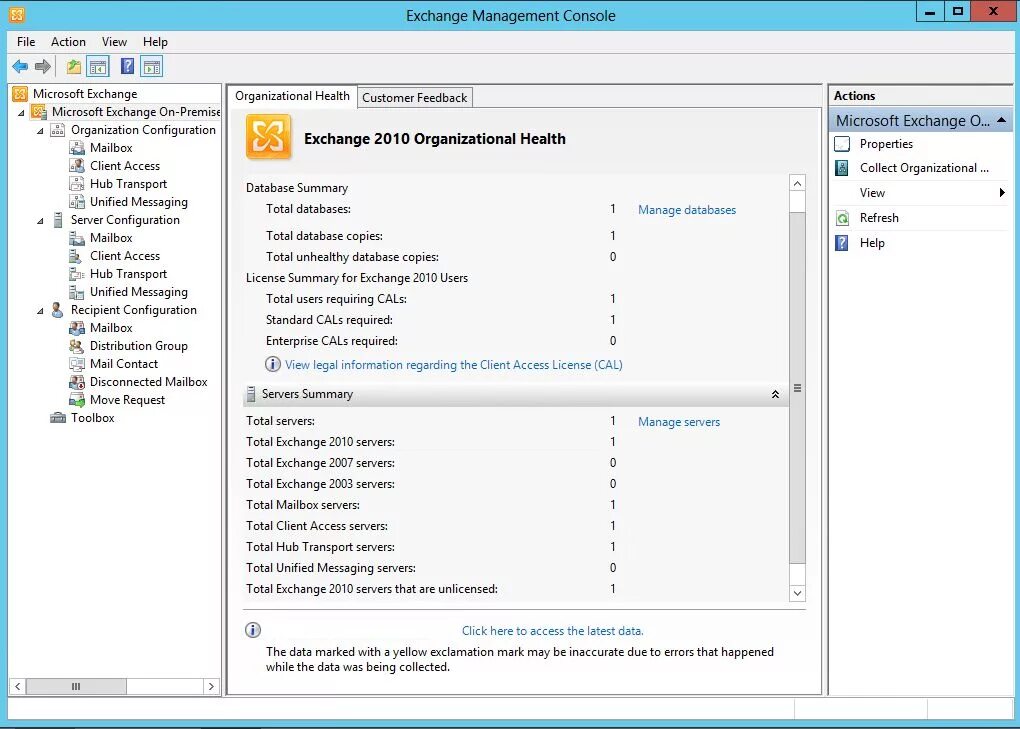The height and width of the screenshot is (729, 1020).
Task: Click the Disconnected Mailbox tree icon
Action: pos(77,382)
